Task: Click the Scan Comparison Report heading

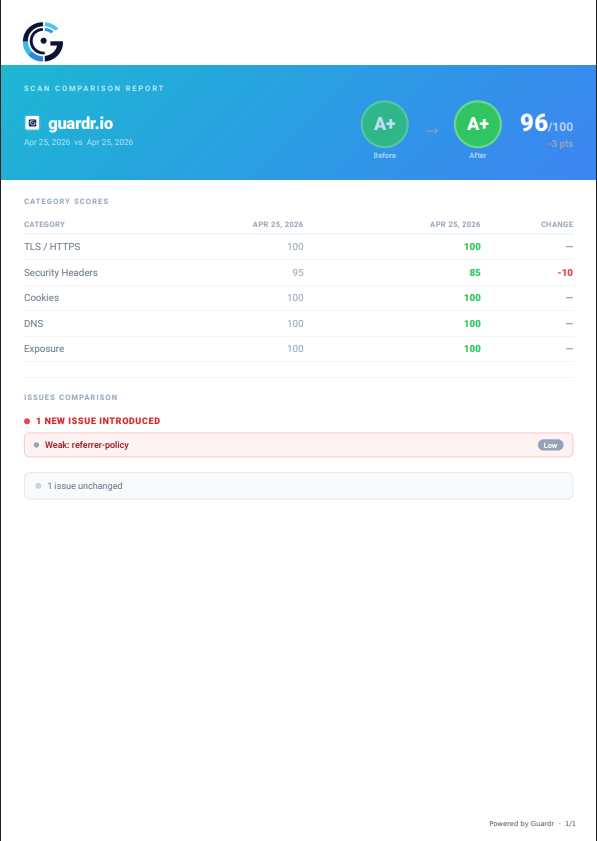Action: tap(94, 88)
